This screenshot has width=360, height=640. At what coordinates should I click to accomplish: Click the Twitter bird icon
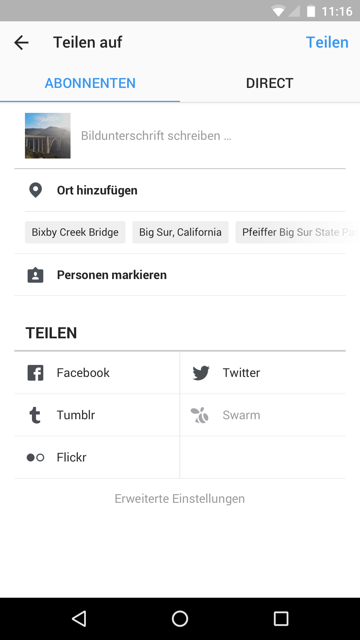[x=201, y=373]
